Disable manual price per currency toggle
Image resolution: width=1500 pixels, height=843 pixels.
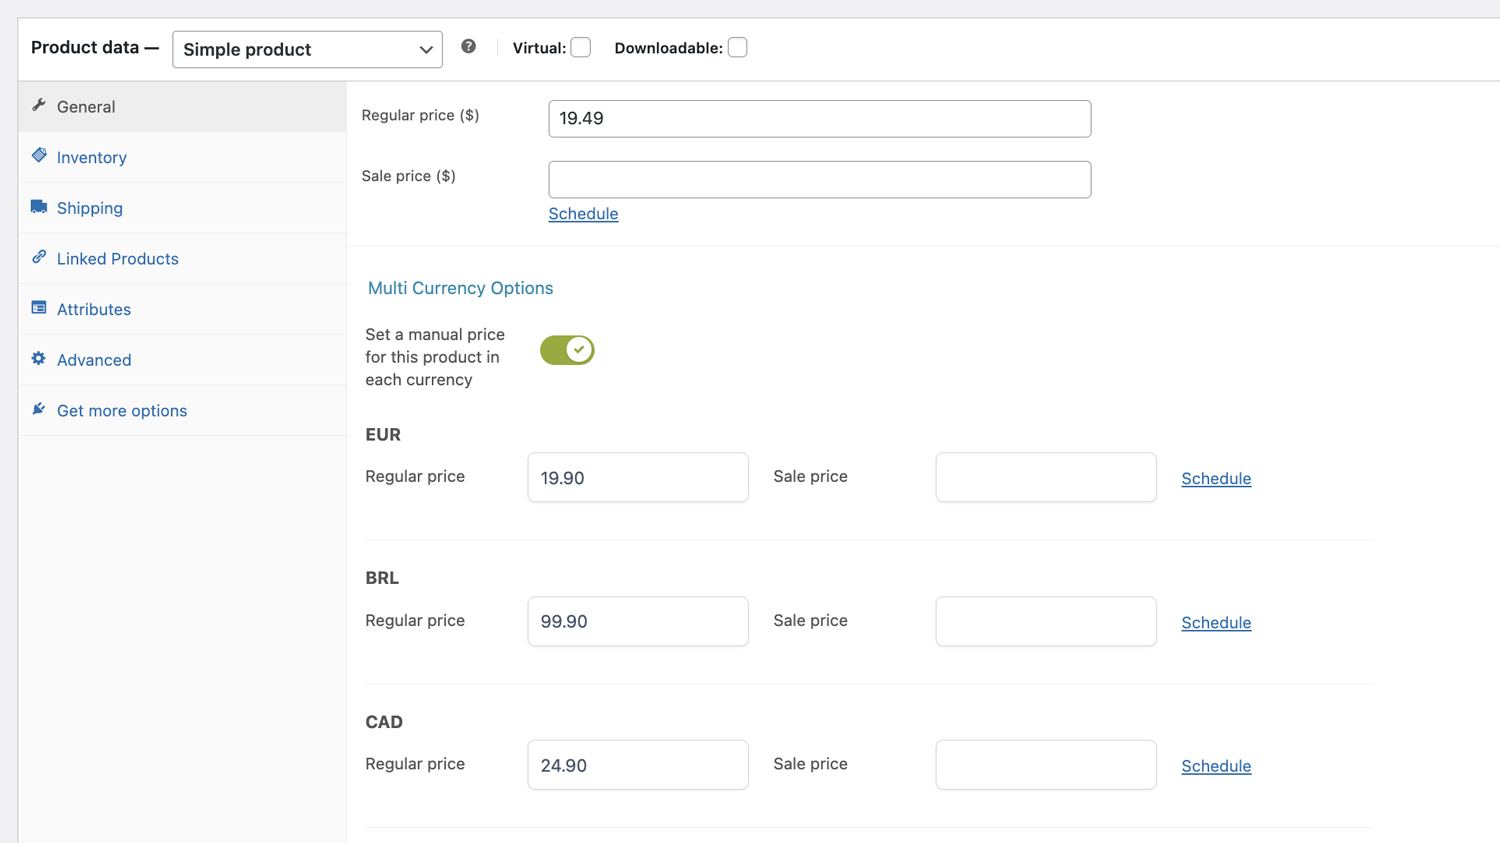pyautogui.click(x=567, y=350)
